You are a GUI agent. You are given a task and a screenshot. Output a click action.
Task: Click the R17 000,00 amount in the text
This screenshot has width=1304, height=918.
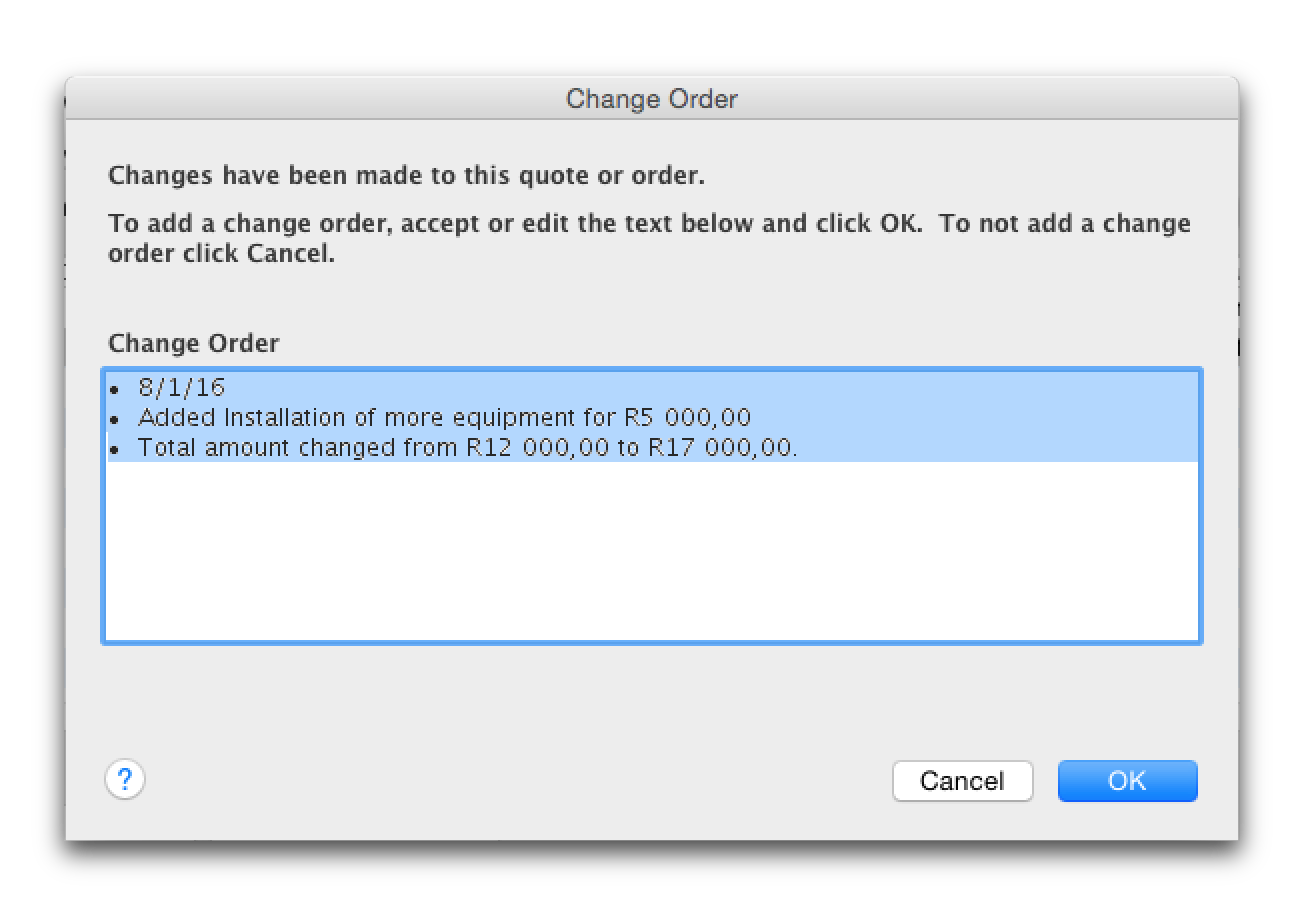[x=720, y=447]
